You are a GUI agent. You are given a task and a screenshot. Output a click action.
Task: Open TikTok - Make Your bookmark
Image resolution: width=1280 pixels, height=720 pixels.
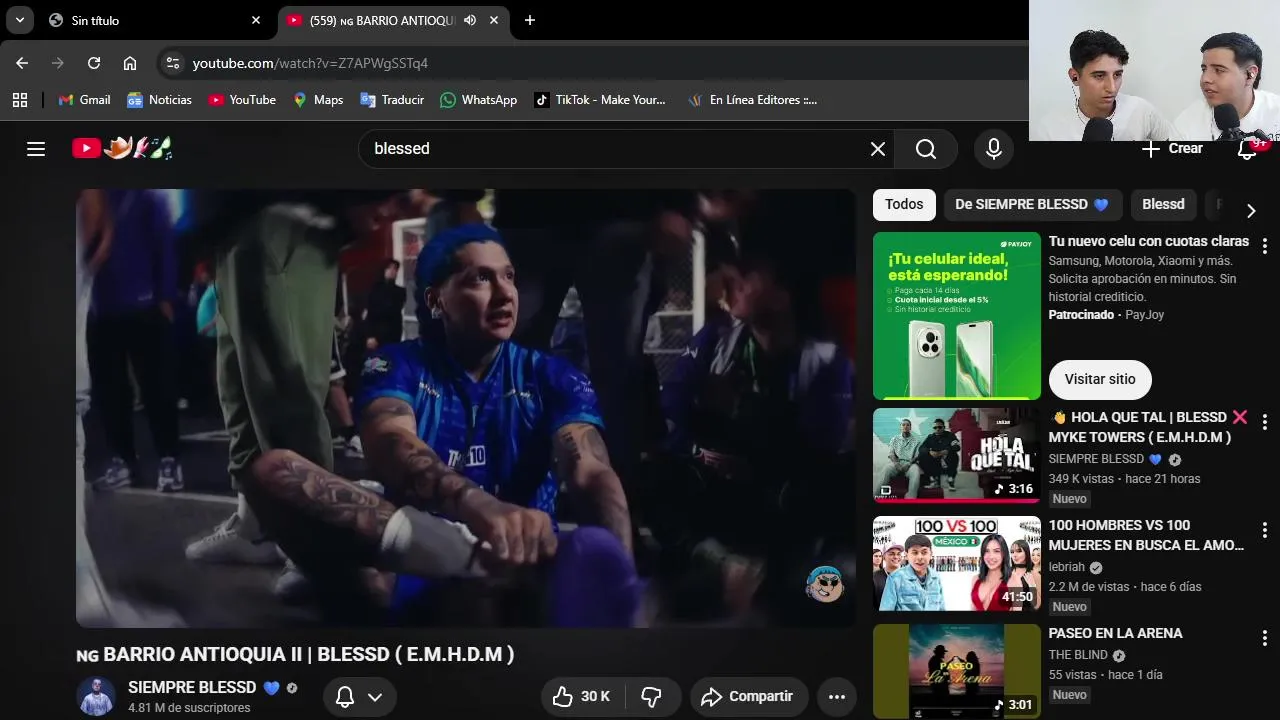(x=600, y=100)
